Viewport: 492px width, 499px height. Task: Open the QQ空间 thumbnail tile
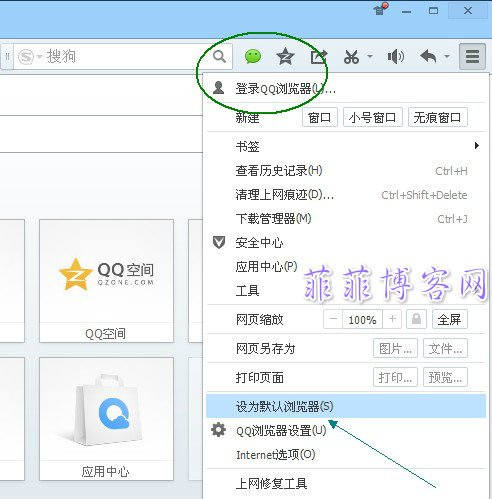tap(106, 281)
